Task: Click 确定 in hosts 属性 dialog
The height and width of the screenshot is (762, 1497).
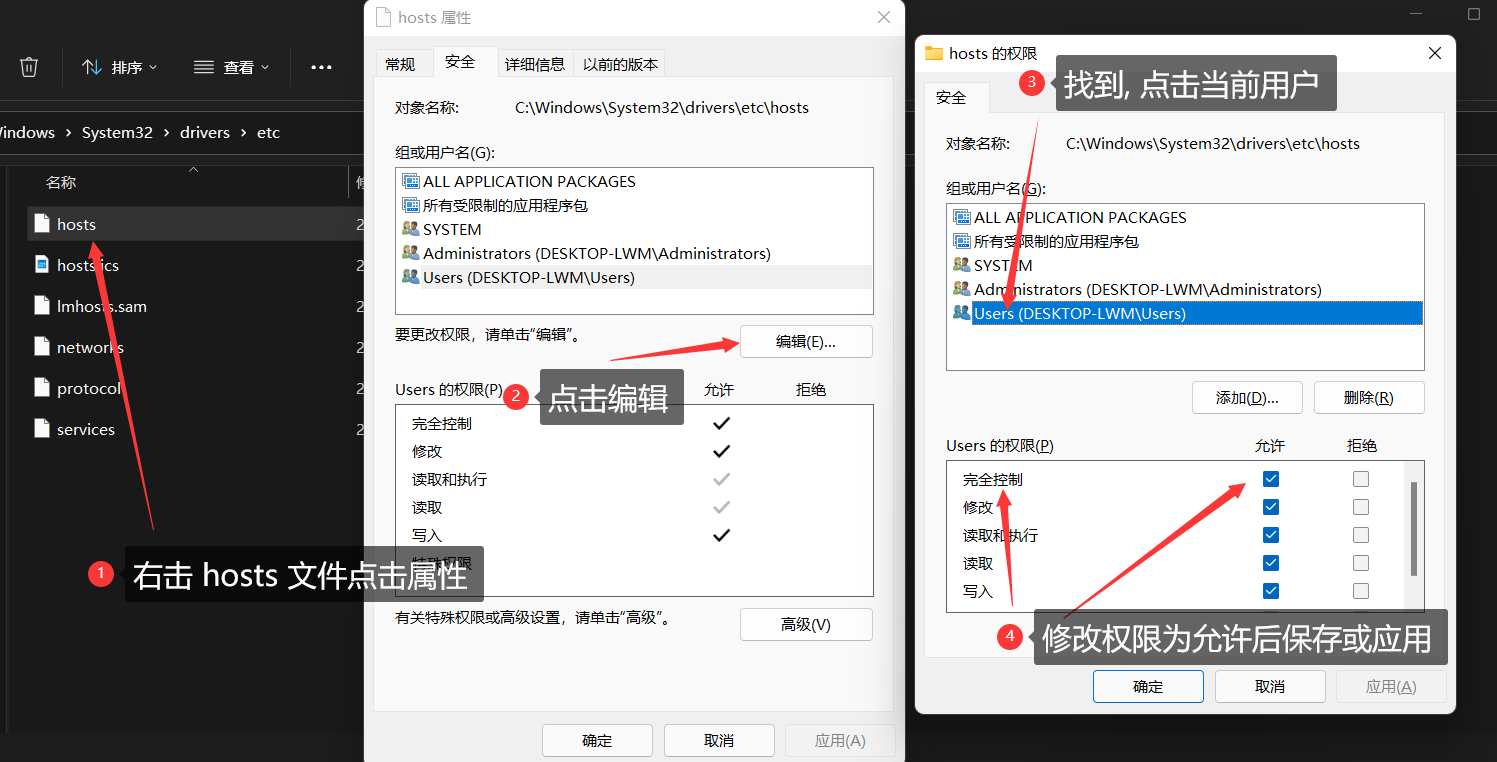Action: pyautogui.click(x=597, y=740)
